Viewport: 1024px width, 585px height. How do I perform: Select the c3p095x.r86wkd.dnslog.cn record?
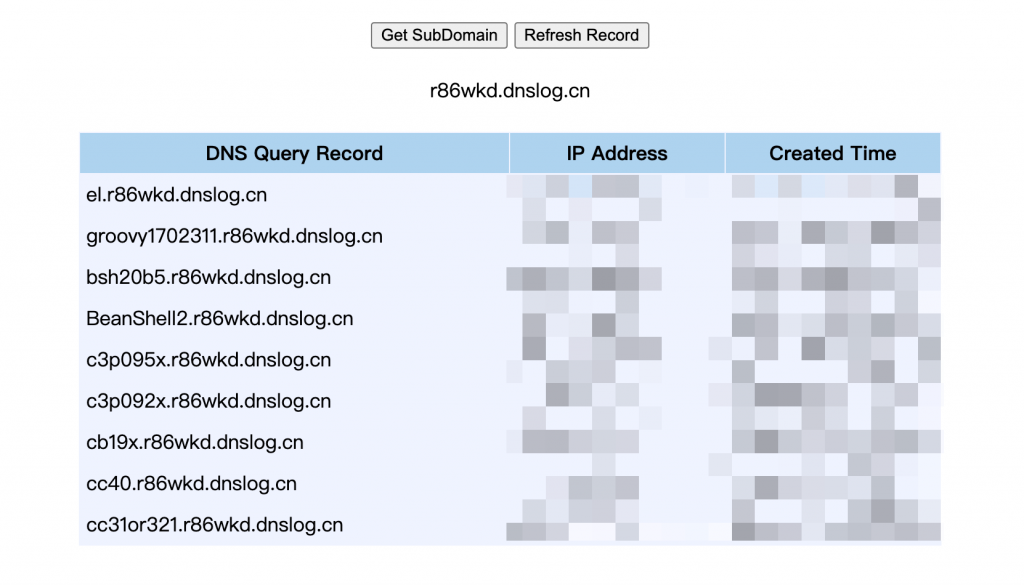[x=208, y=360]
